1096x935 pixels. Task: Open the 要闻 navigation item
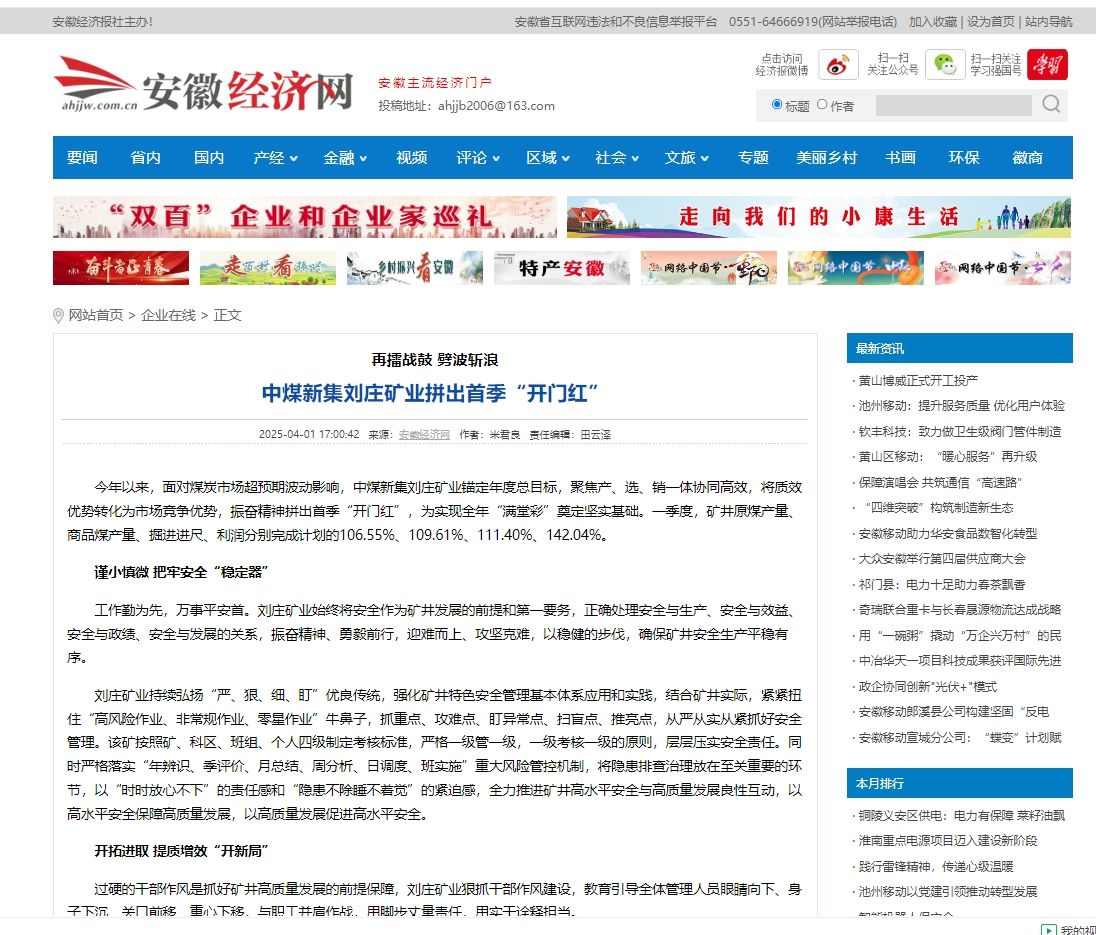pos(82,158)
